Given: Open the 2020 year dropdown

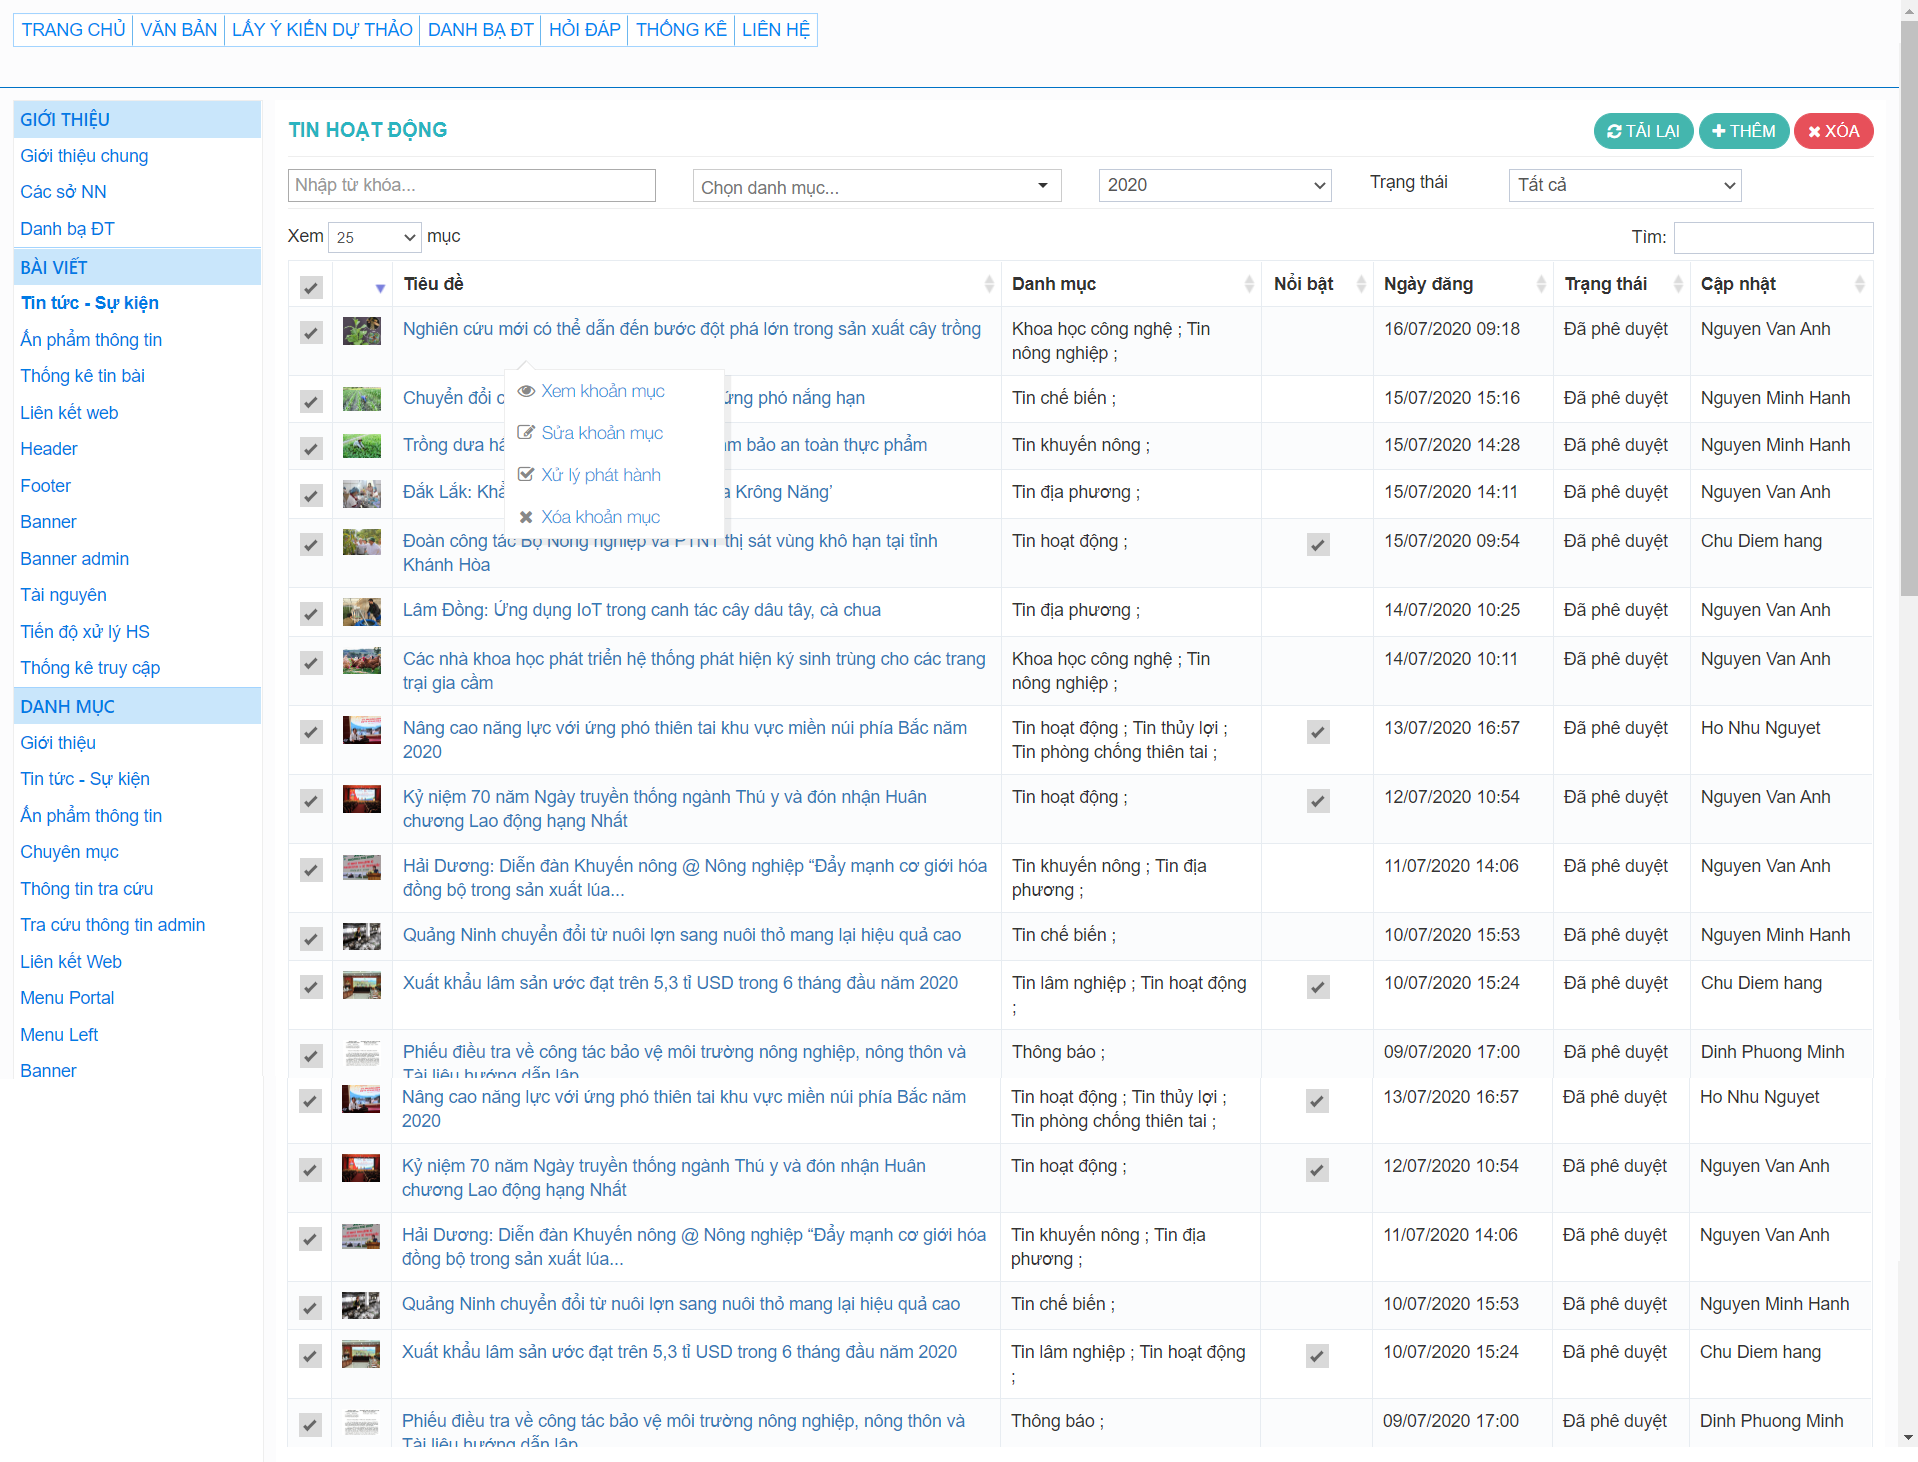Looking at the screenshot, I should point(1214,186).
